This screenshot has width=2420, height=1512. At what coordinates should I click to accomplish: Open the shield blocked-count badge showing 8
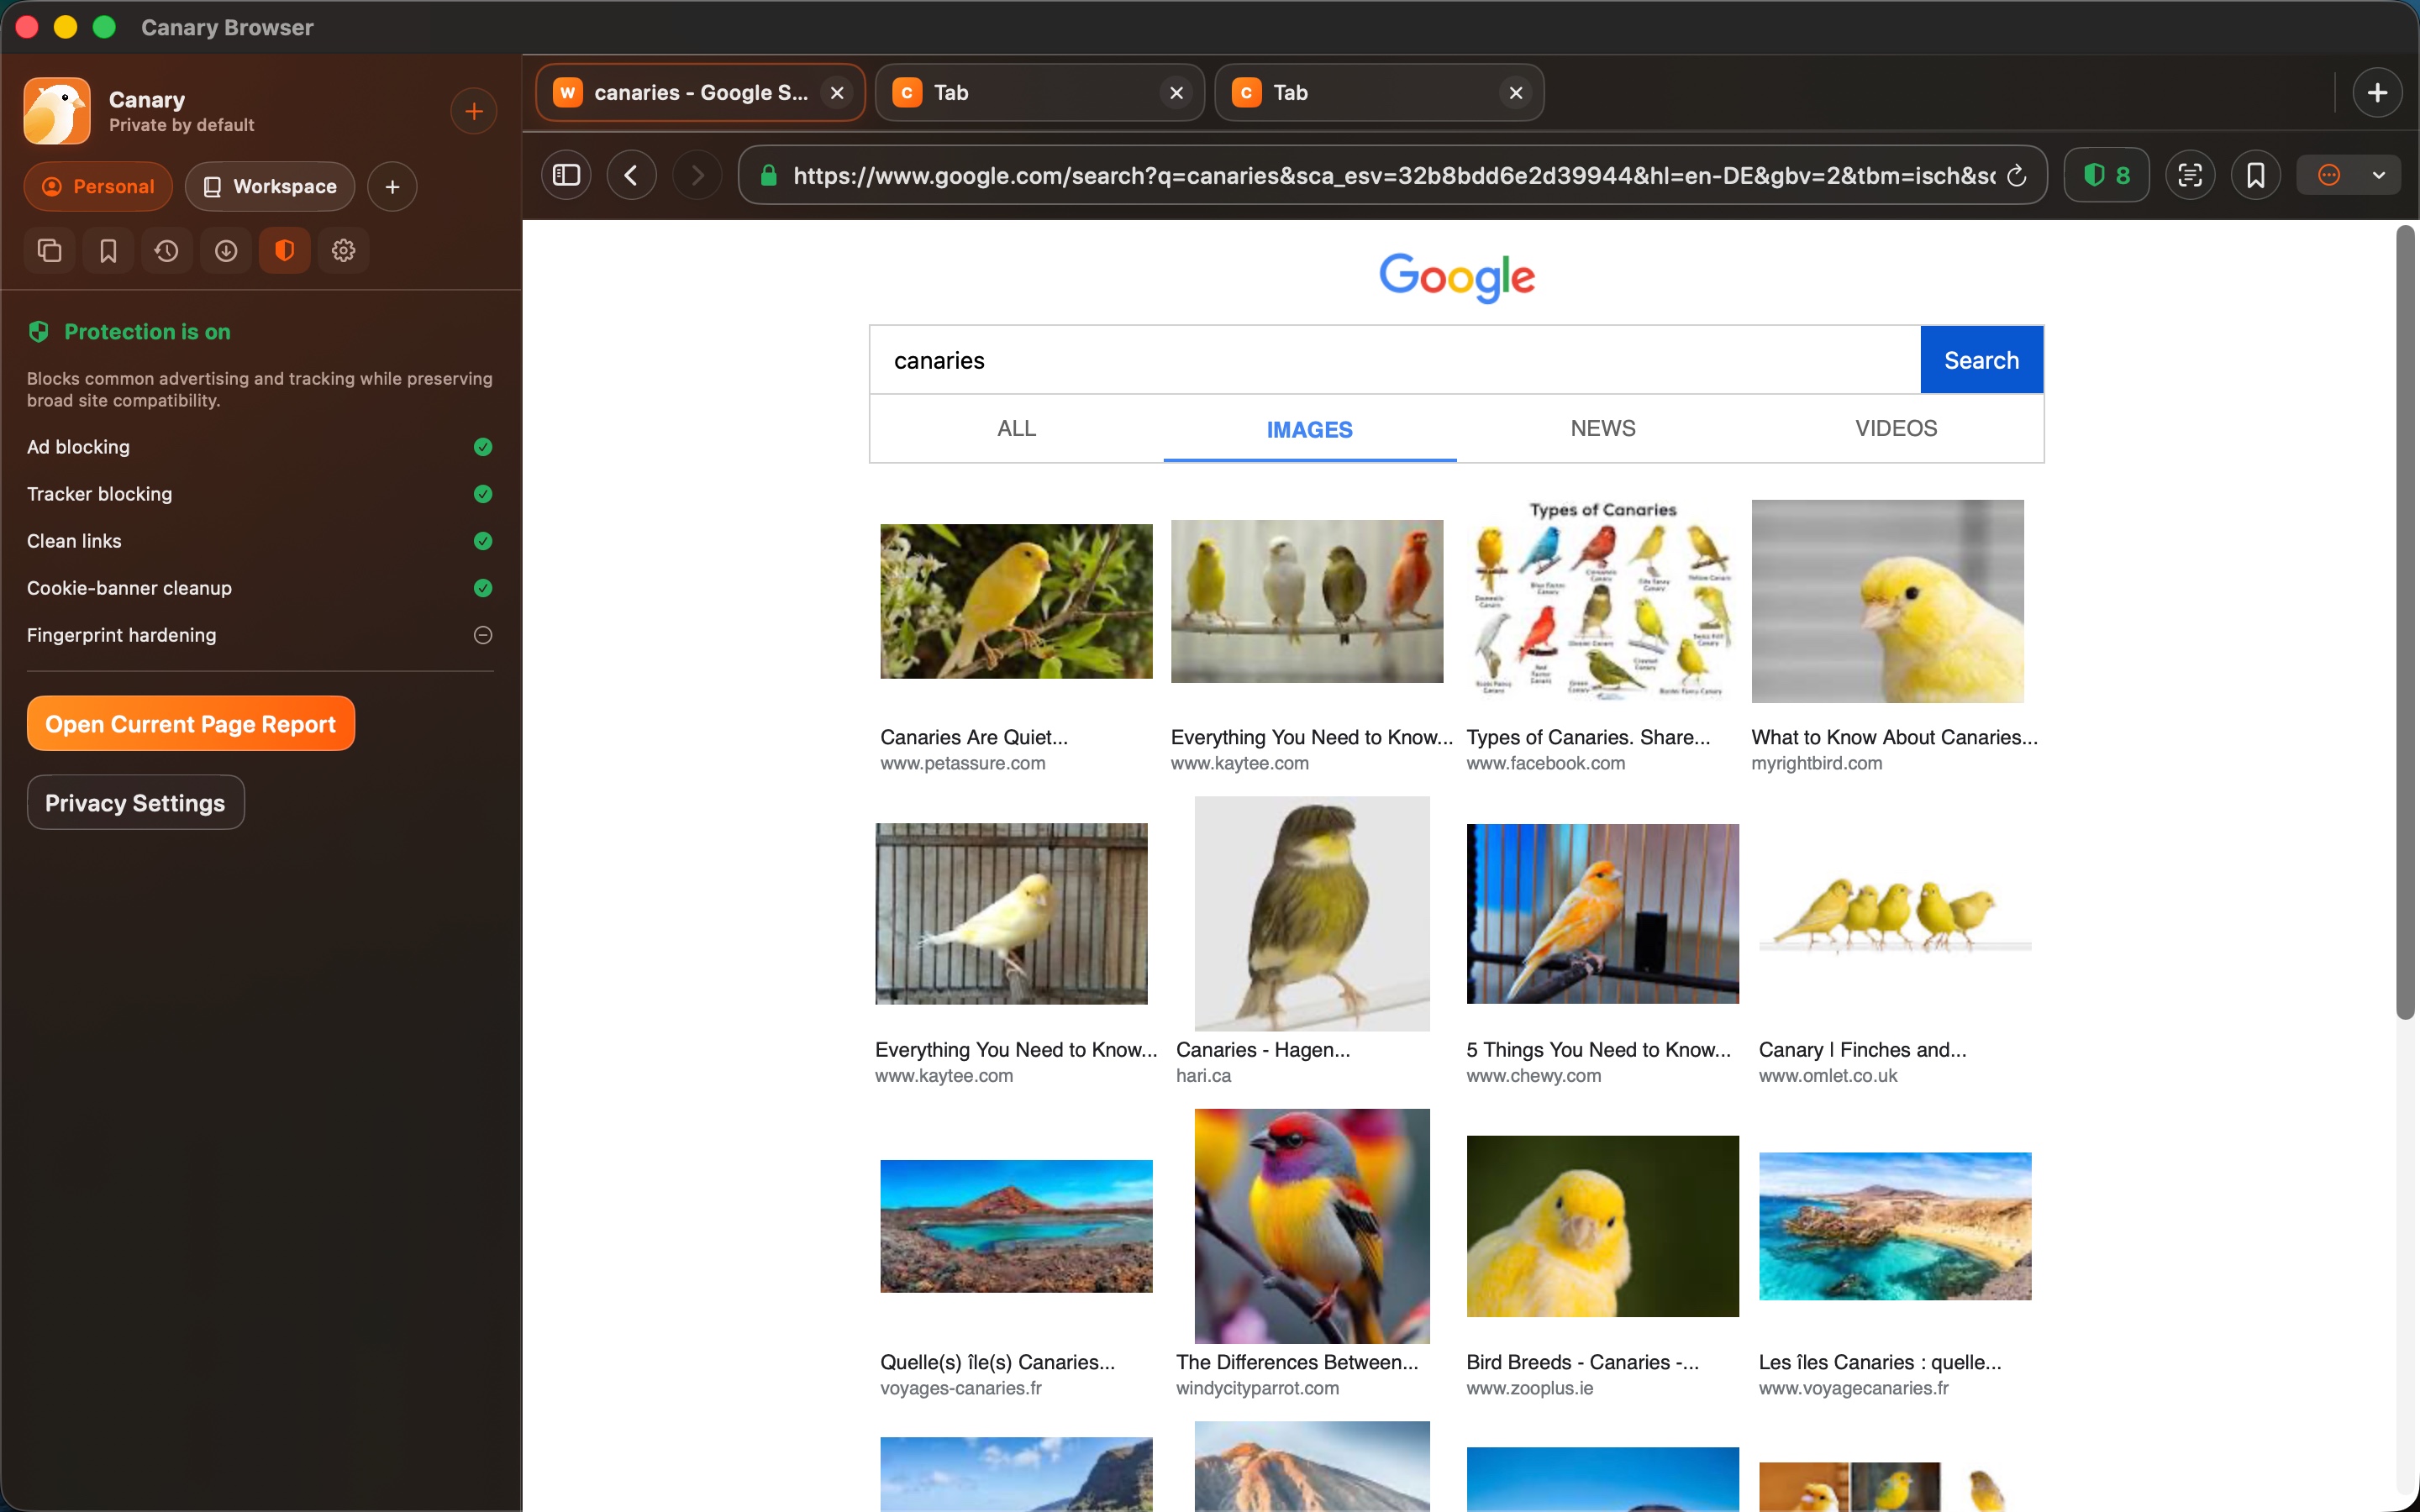(2106, 175)
